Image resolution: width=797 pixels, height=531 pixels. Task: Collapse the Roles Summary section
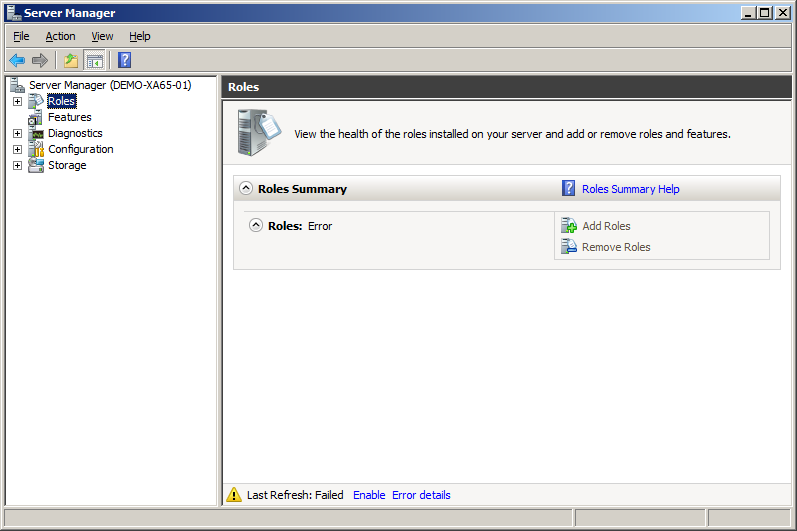[246, 188]
